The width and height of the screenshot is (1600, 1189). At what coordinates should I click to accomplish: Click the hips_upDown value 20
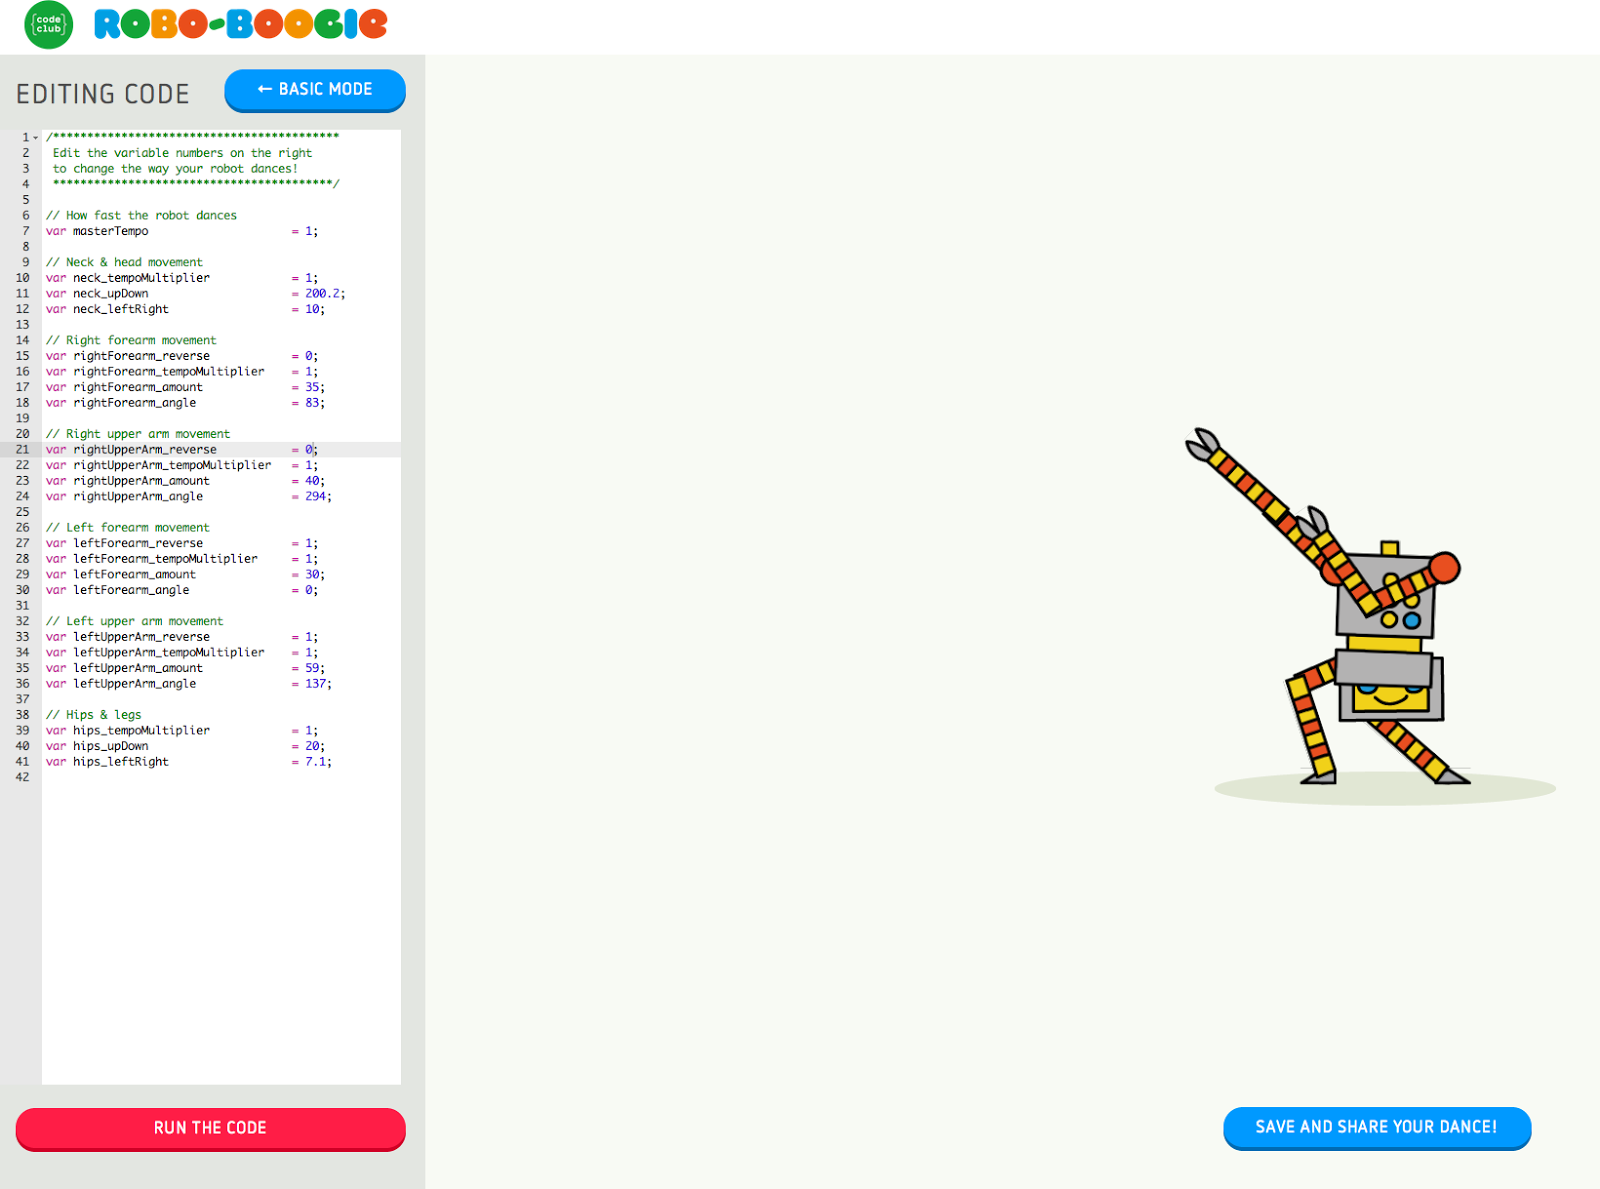[312, 747]
